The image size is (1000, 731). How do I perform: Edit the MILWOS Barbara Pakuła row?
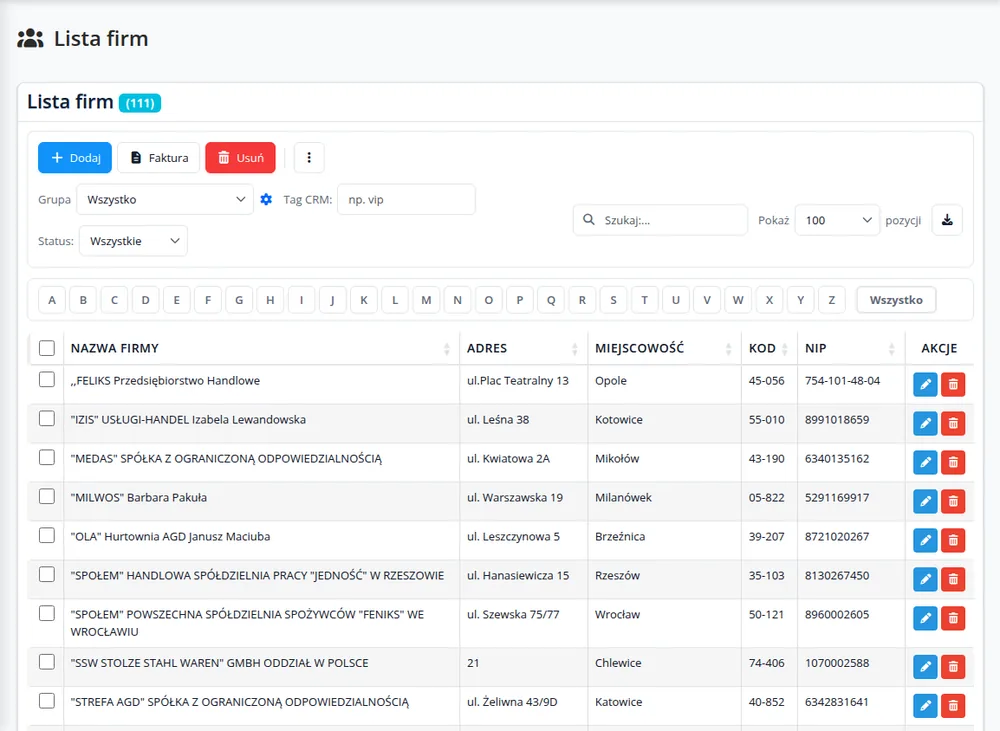tap(925, 501)
